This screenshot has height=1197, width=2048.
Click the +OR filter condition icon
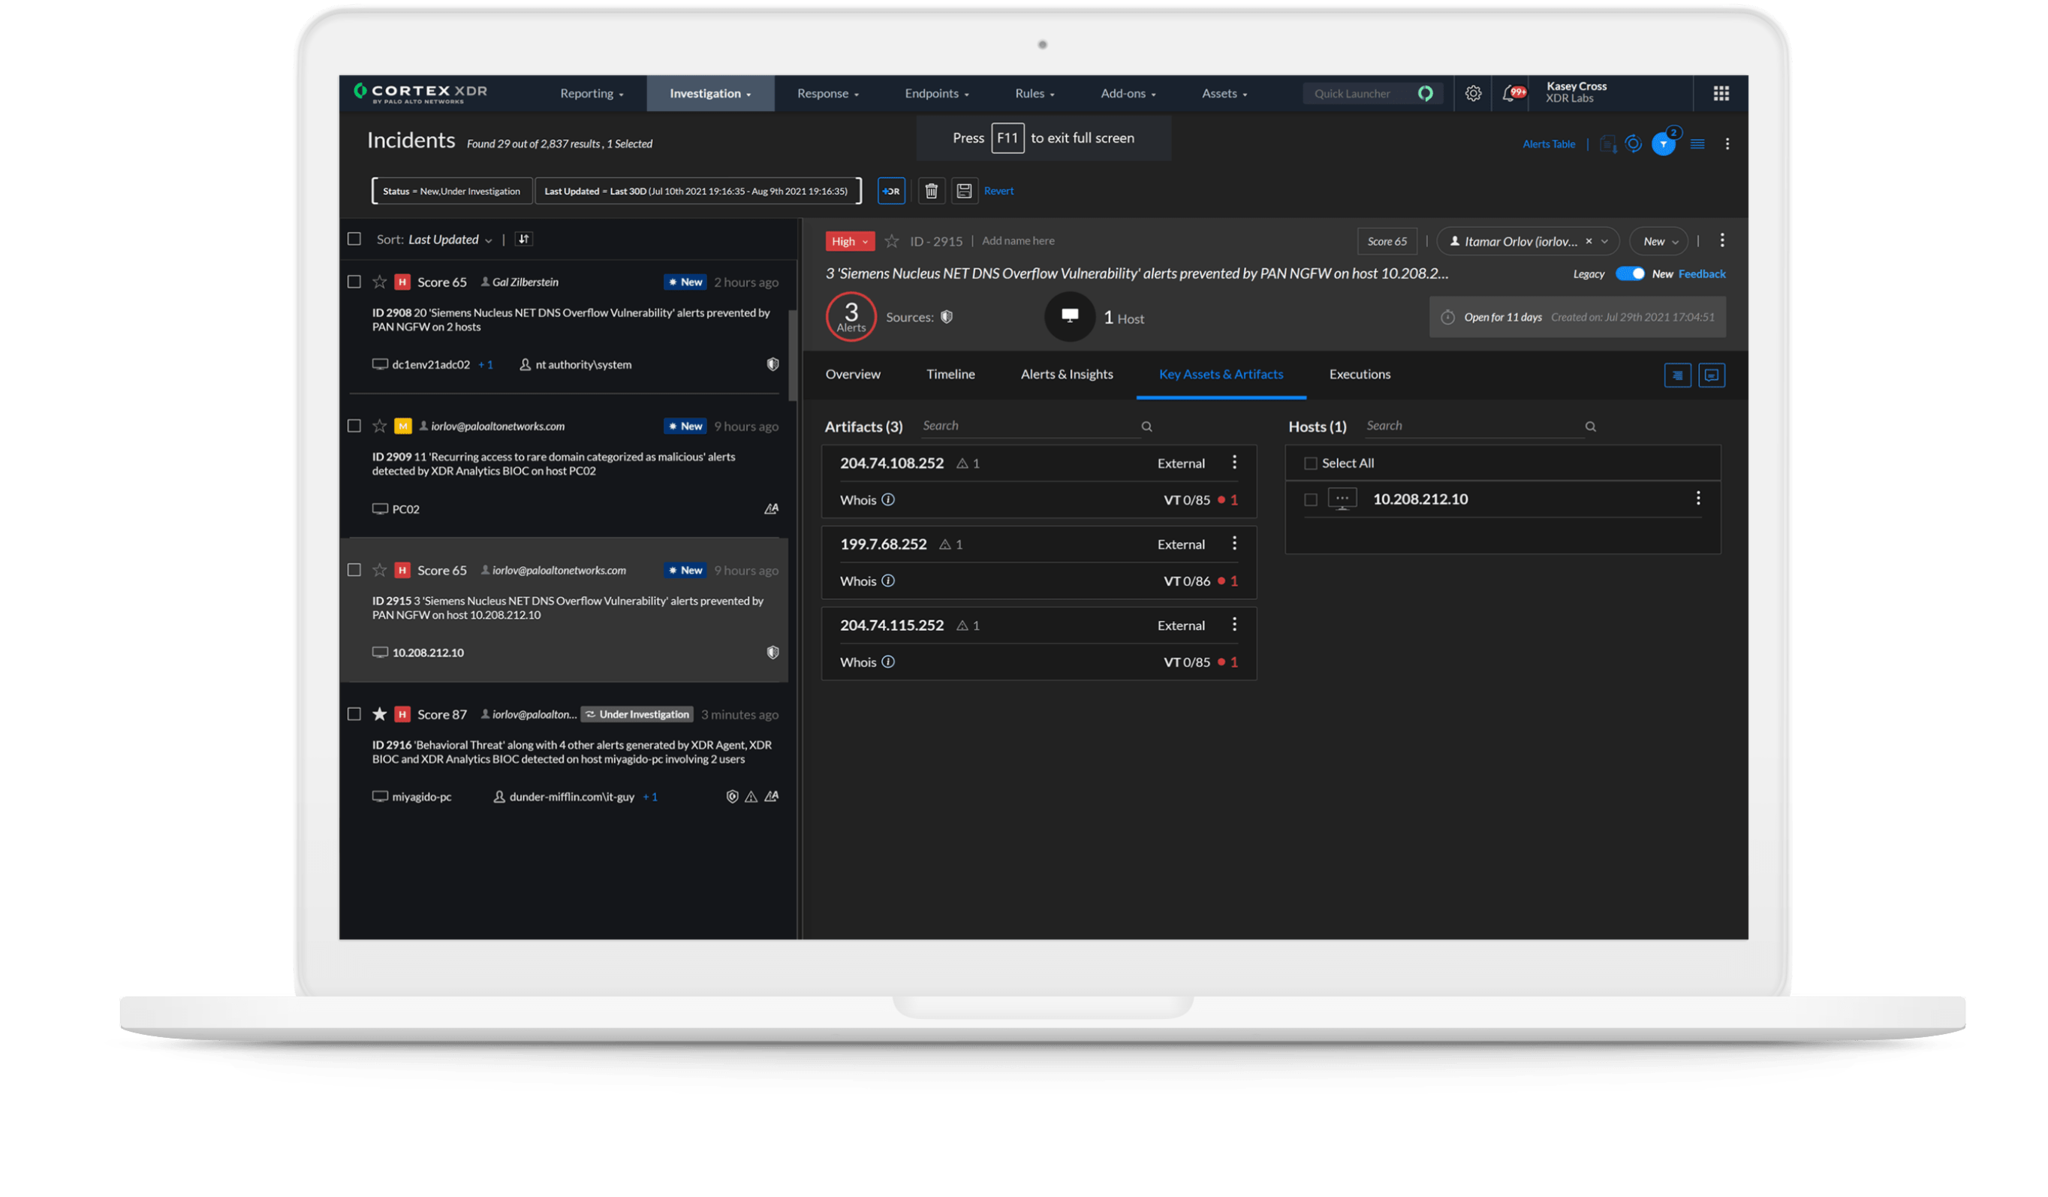890,190
